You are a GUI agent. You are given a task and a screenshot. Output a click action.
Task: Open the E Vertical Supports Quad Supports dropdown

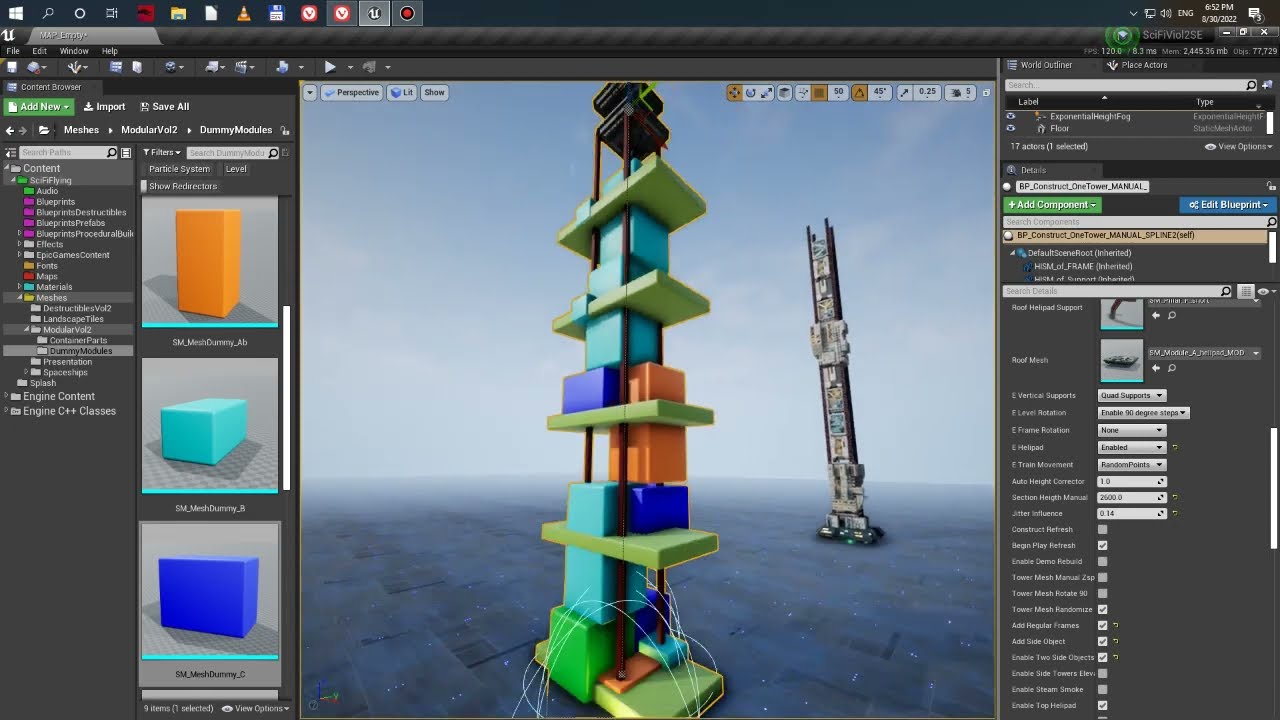(1132, 395)
